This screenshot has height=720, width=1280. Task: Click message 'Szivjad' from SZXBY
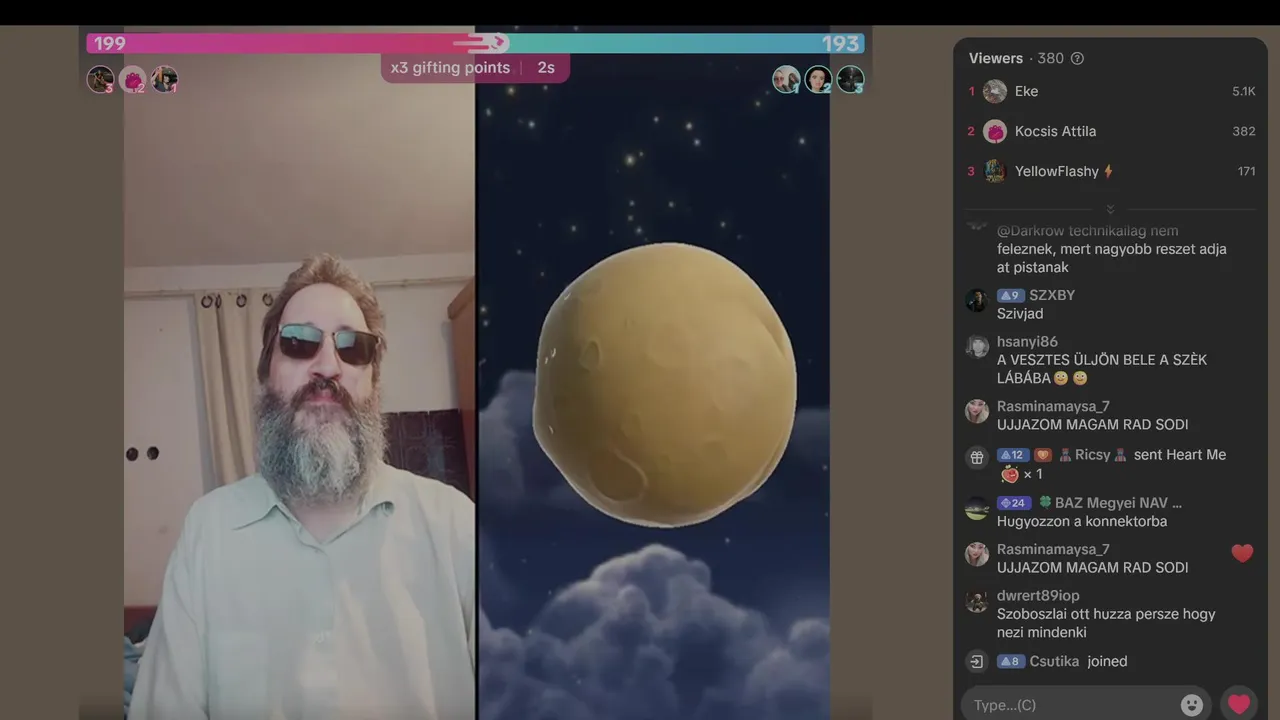[1020, 313]
